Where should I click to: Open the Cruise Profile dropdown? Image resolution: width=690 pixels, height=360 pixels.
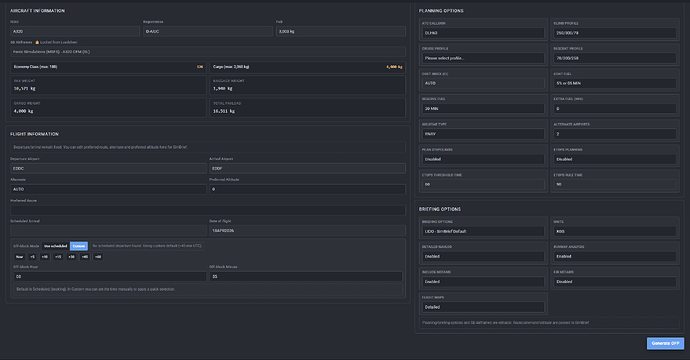(x=483, y=58)
